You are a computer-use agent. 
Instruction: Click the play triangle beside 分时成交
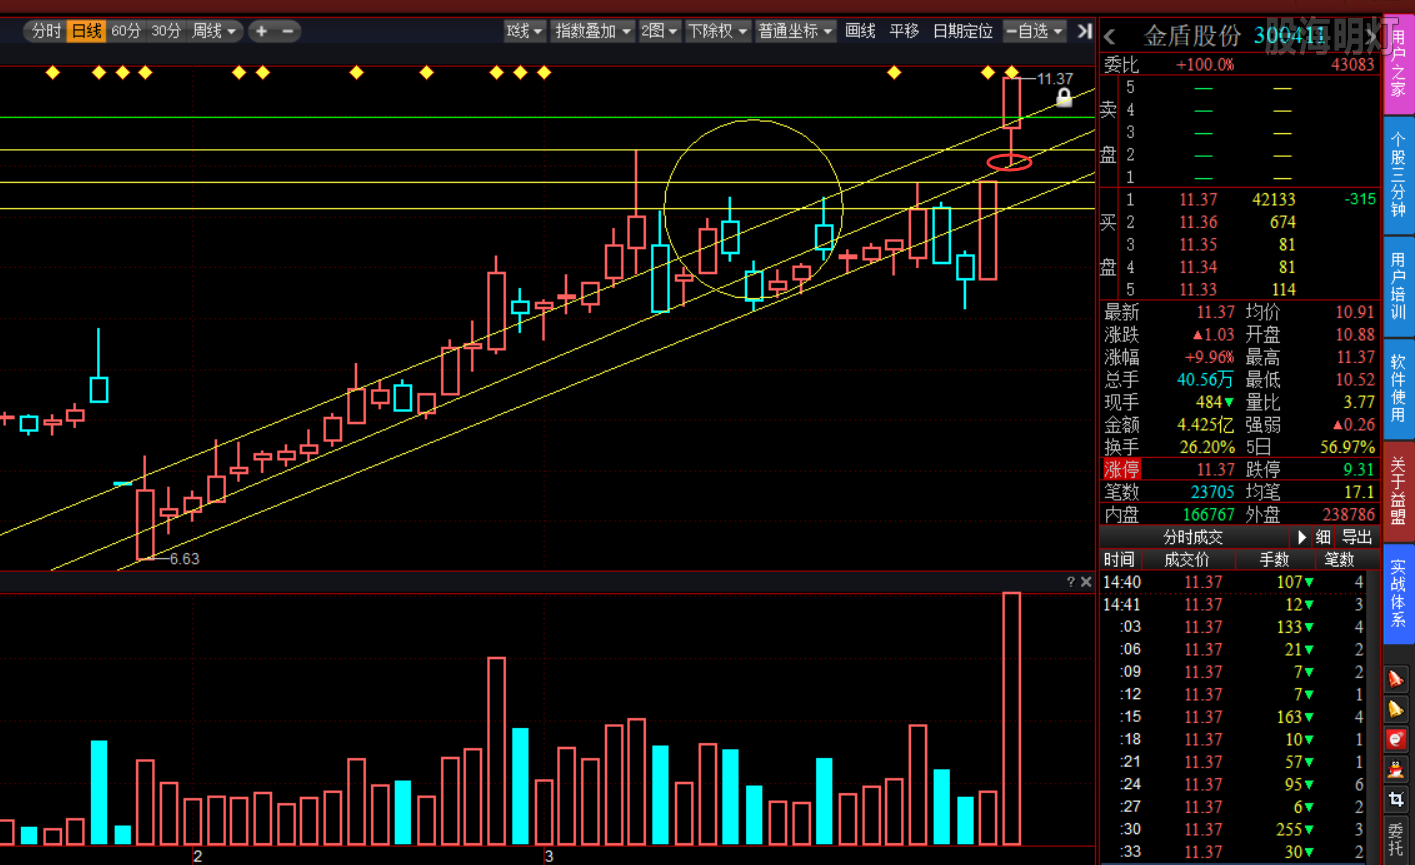point(1302,537)
